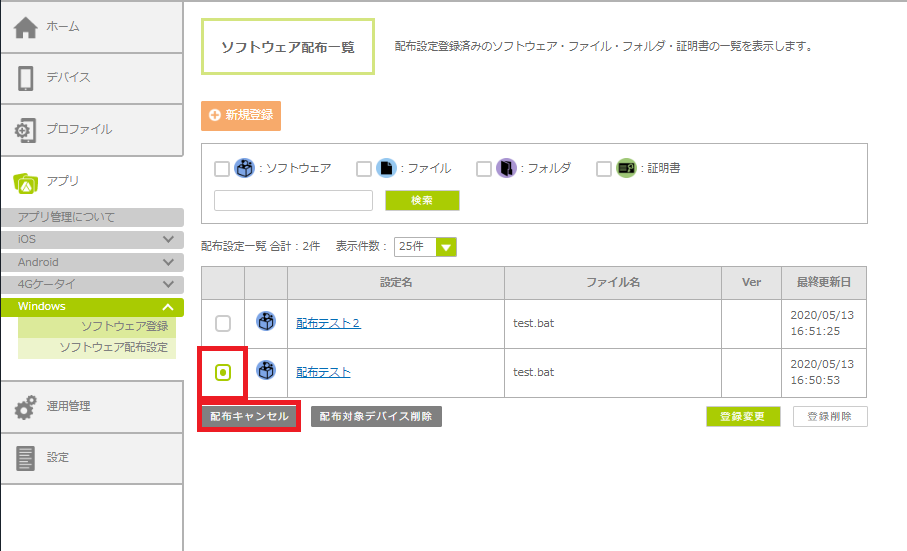Tick the 証明書 filter checkbox
The image size is (907, 551).
point(604,169)
